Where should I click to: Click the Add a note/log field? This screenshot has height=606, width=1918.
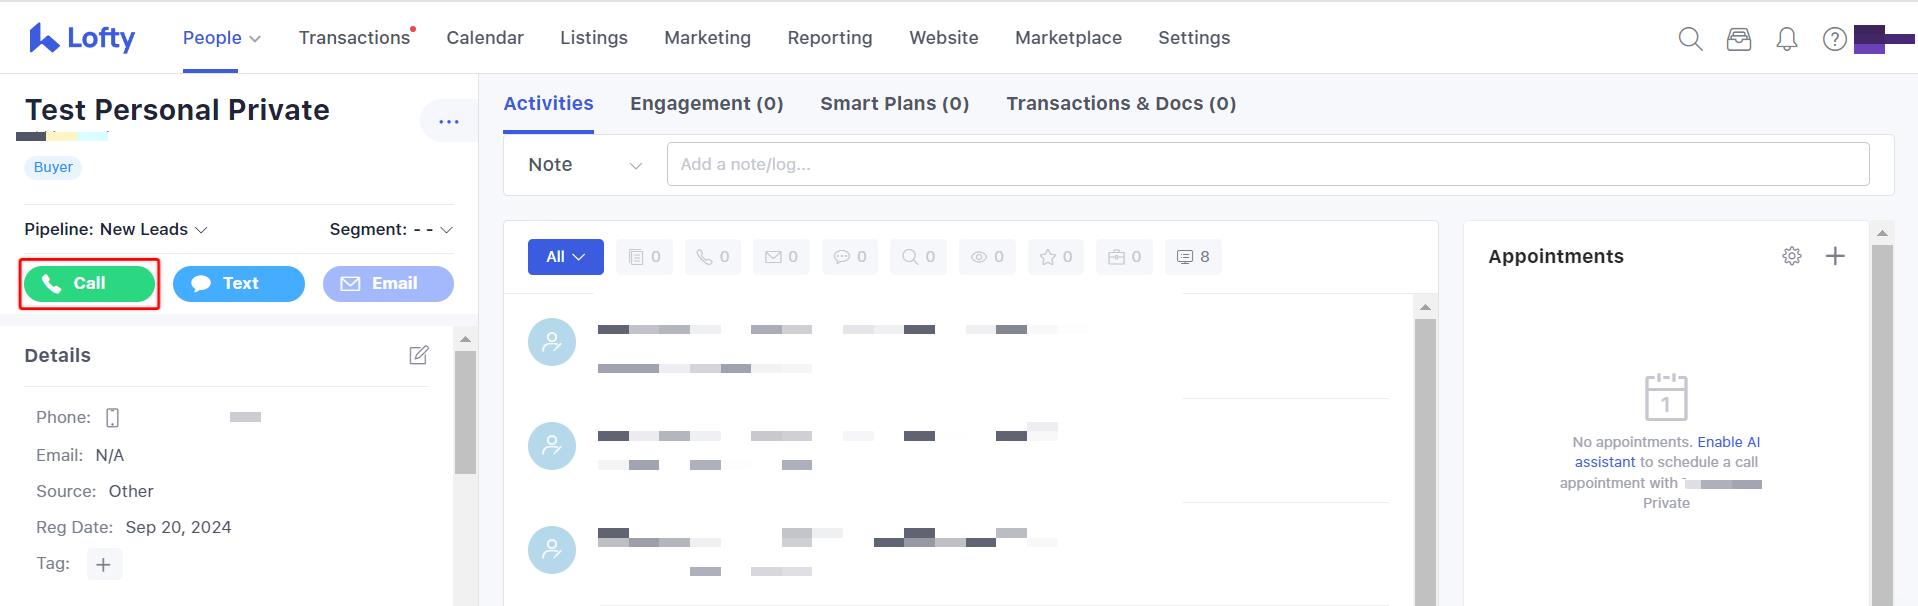[x=1267, y=164]
